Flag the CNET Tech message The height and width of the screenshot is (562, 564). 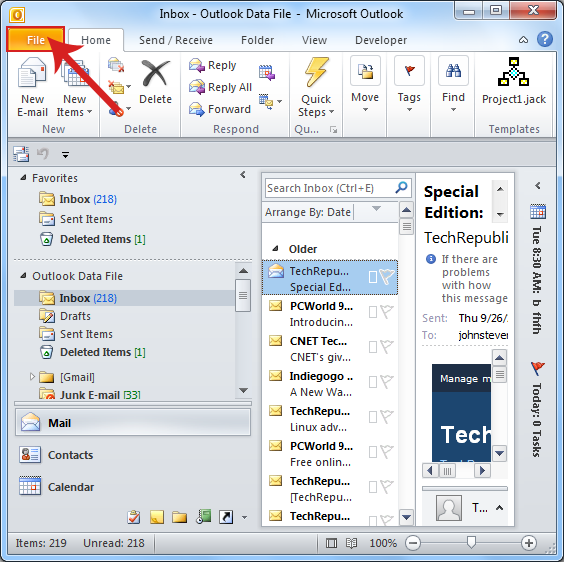[x=387, y=347]
